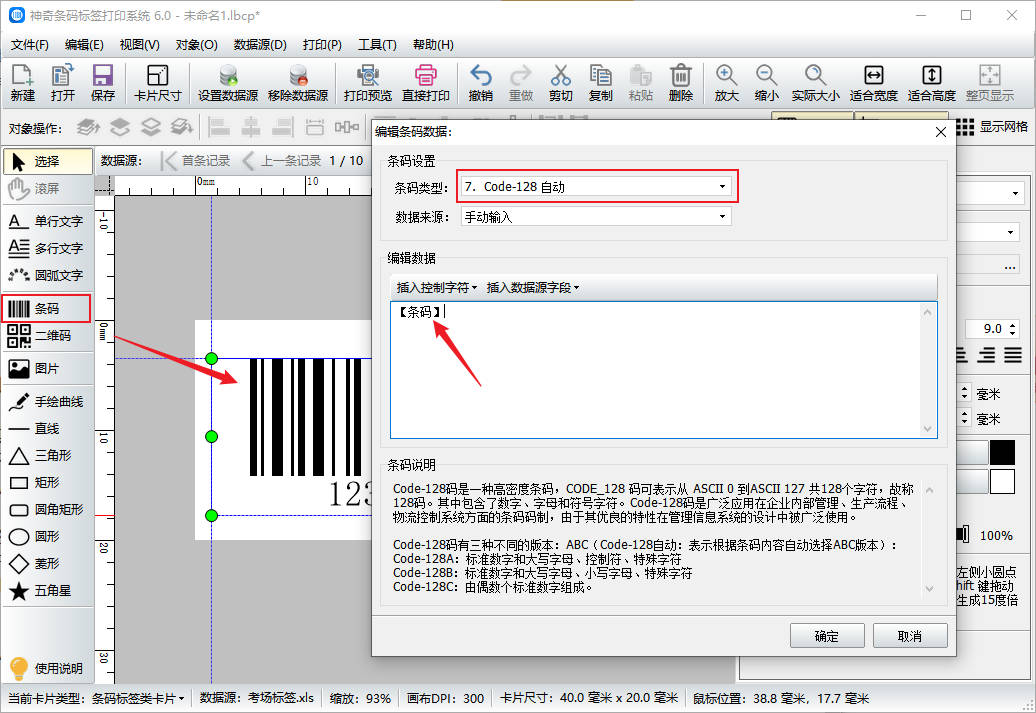Open the 工具(T) menu

pos(377,44)
